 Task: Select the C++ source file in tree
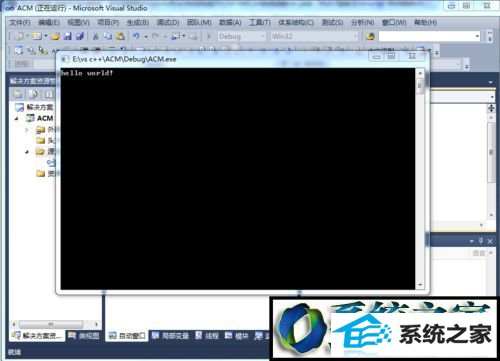point(51,162)
